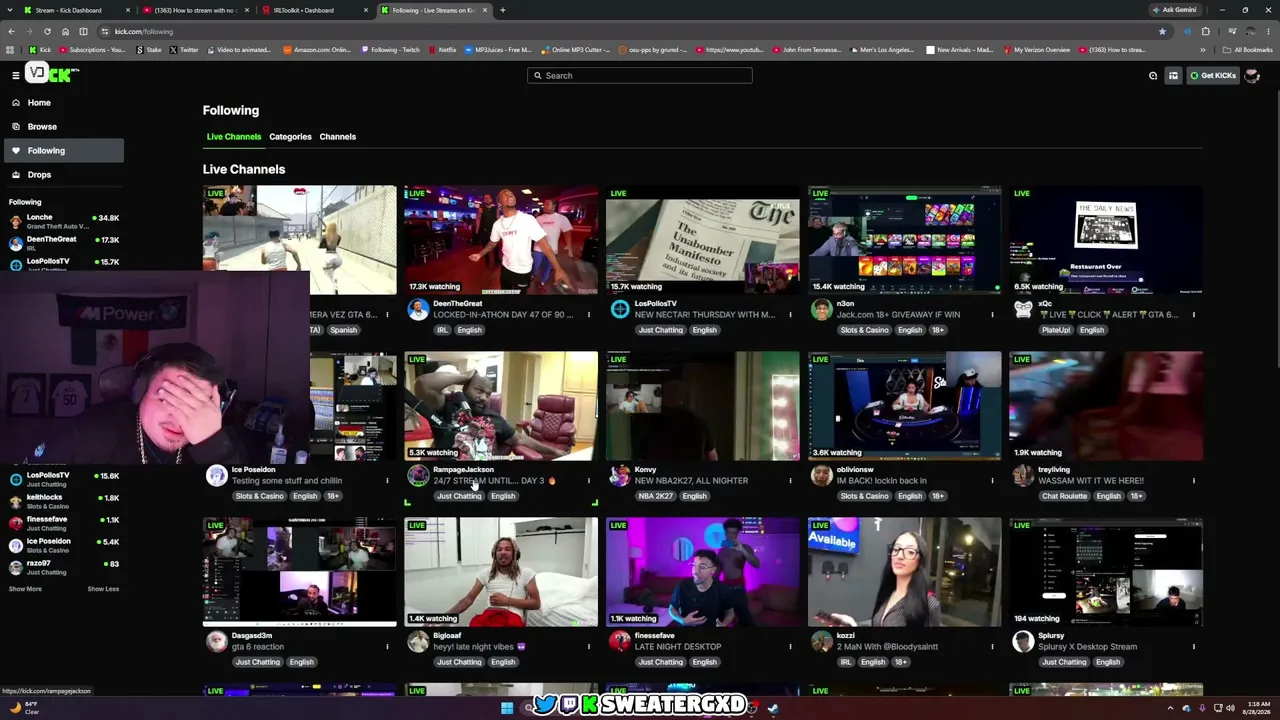
Task: Reload the page with the browser refresh icon
Action: pyautogui.click(x=47, y=31)
